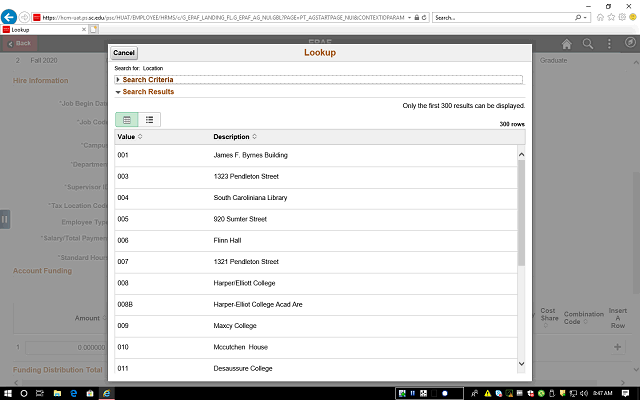Screen dimensions: 640x400
Task: Open File Explorer from the taskbar
Action: pyautogui.click(x=57, y=393)
